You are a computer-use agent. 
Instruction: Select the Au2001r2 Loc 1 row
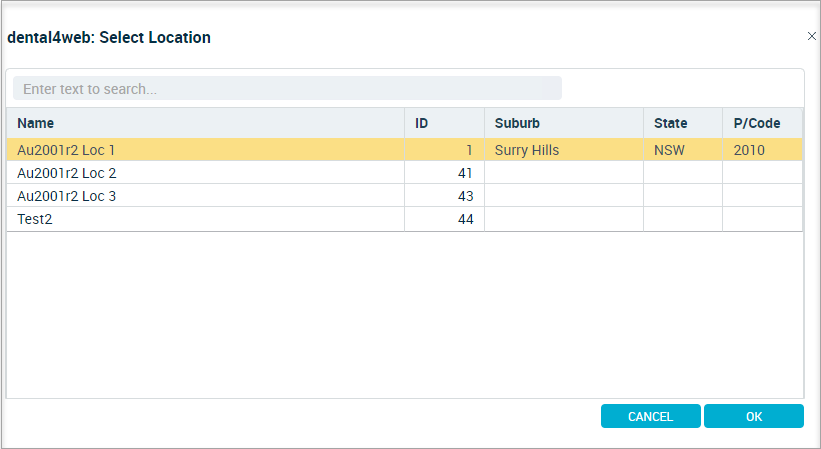(x=404, y=150)
